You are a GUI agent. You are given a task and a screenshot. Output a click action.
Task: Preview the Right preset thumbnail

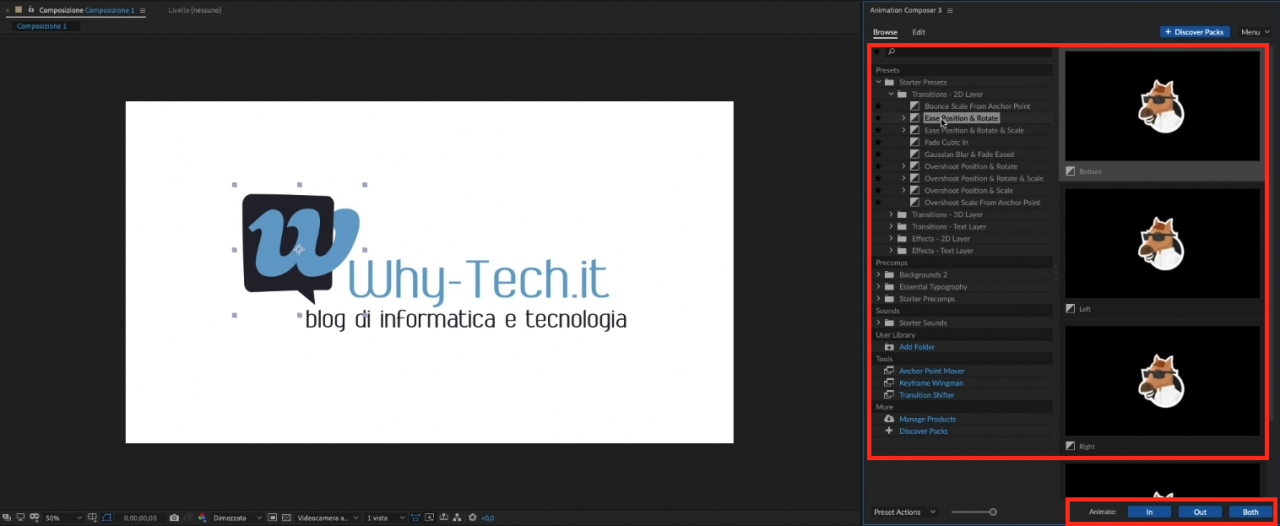[1161, 380]
